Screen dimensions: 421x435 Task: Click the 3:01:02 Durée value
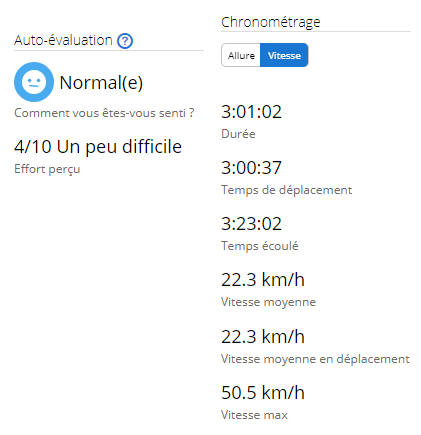tap(251, 112)
